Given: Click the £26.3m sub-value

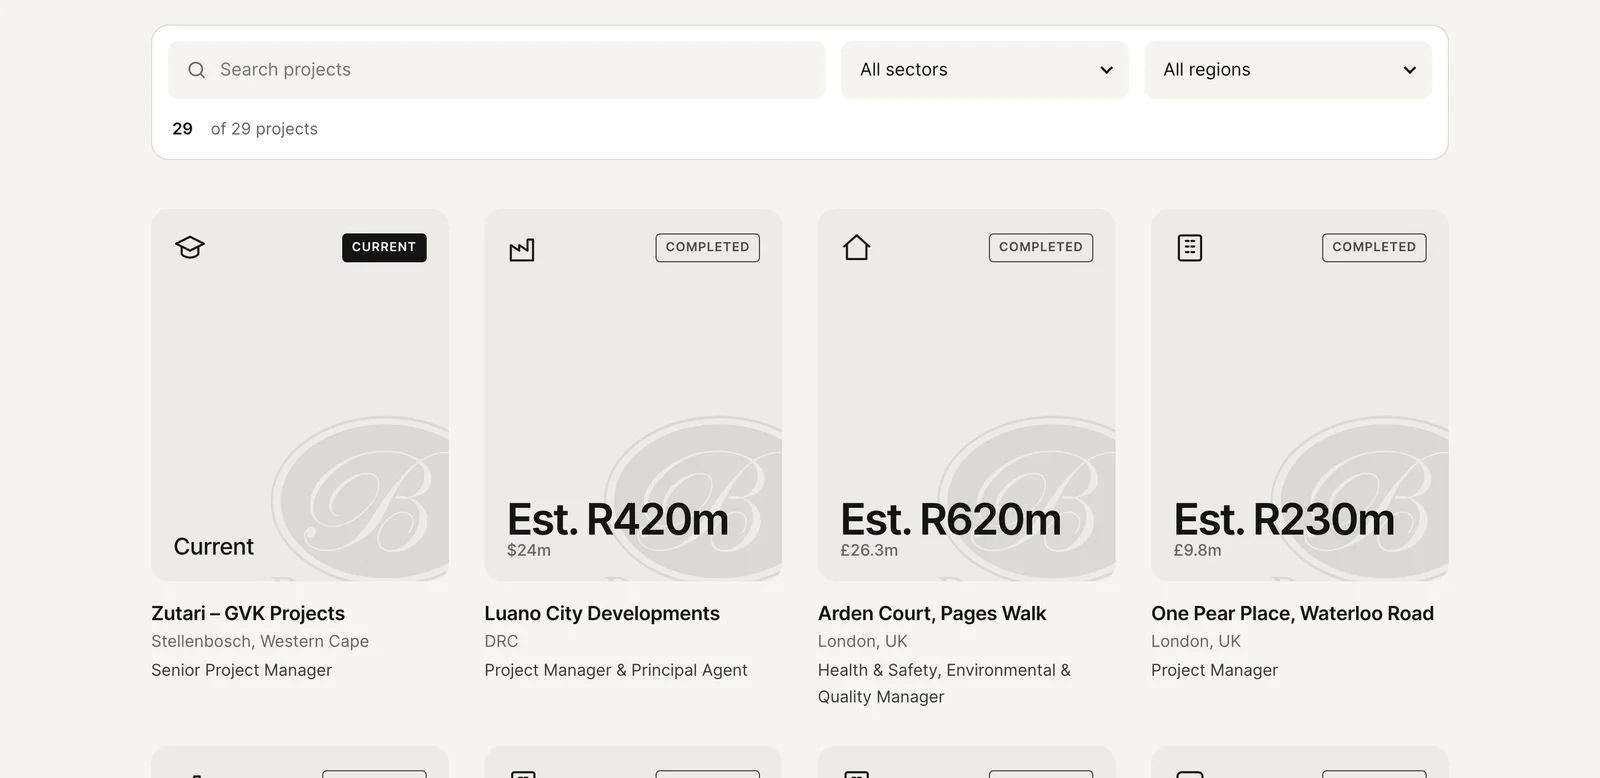Looking at the screenshot, I should [869, 550].
